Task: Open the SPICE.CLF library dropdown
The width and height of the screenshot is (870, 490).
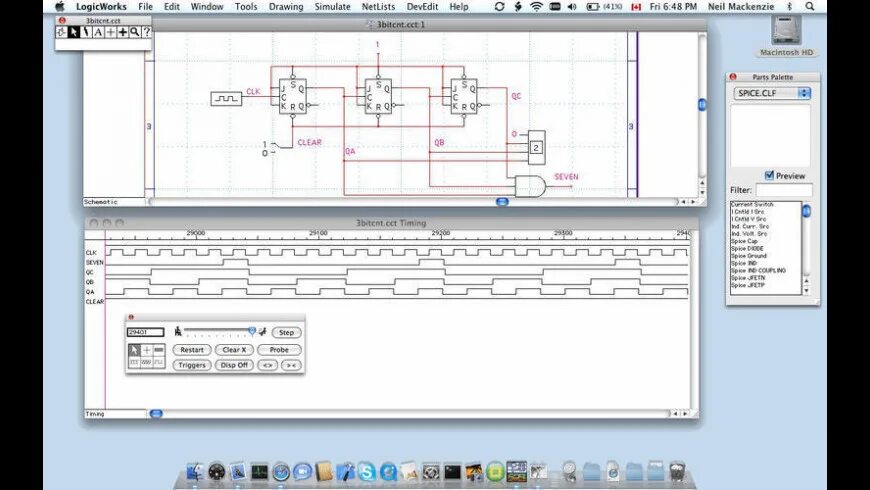Action: point(772,93)
